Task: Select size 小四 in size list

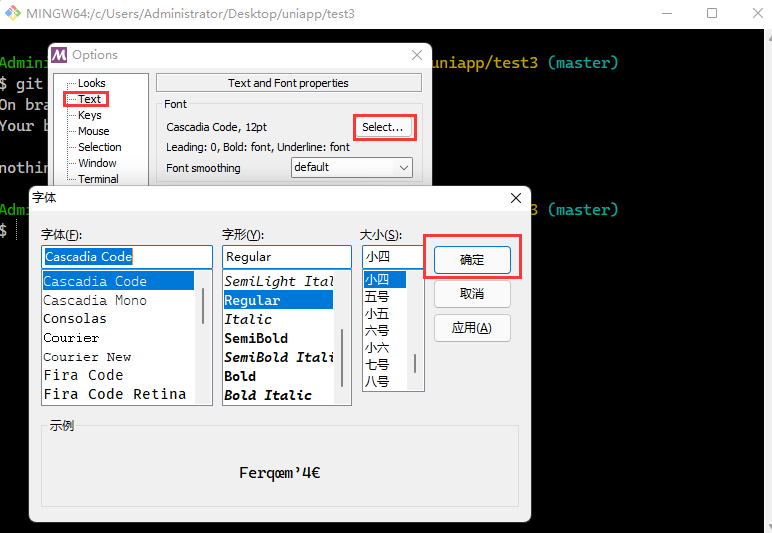Action: [385, 280]
